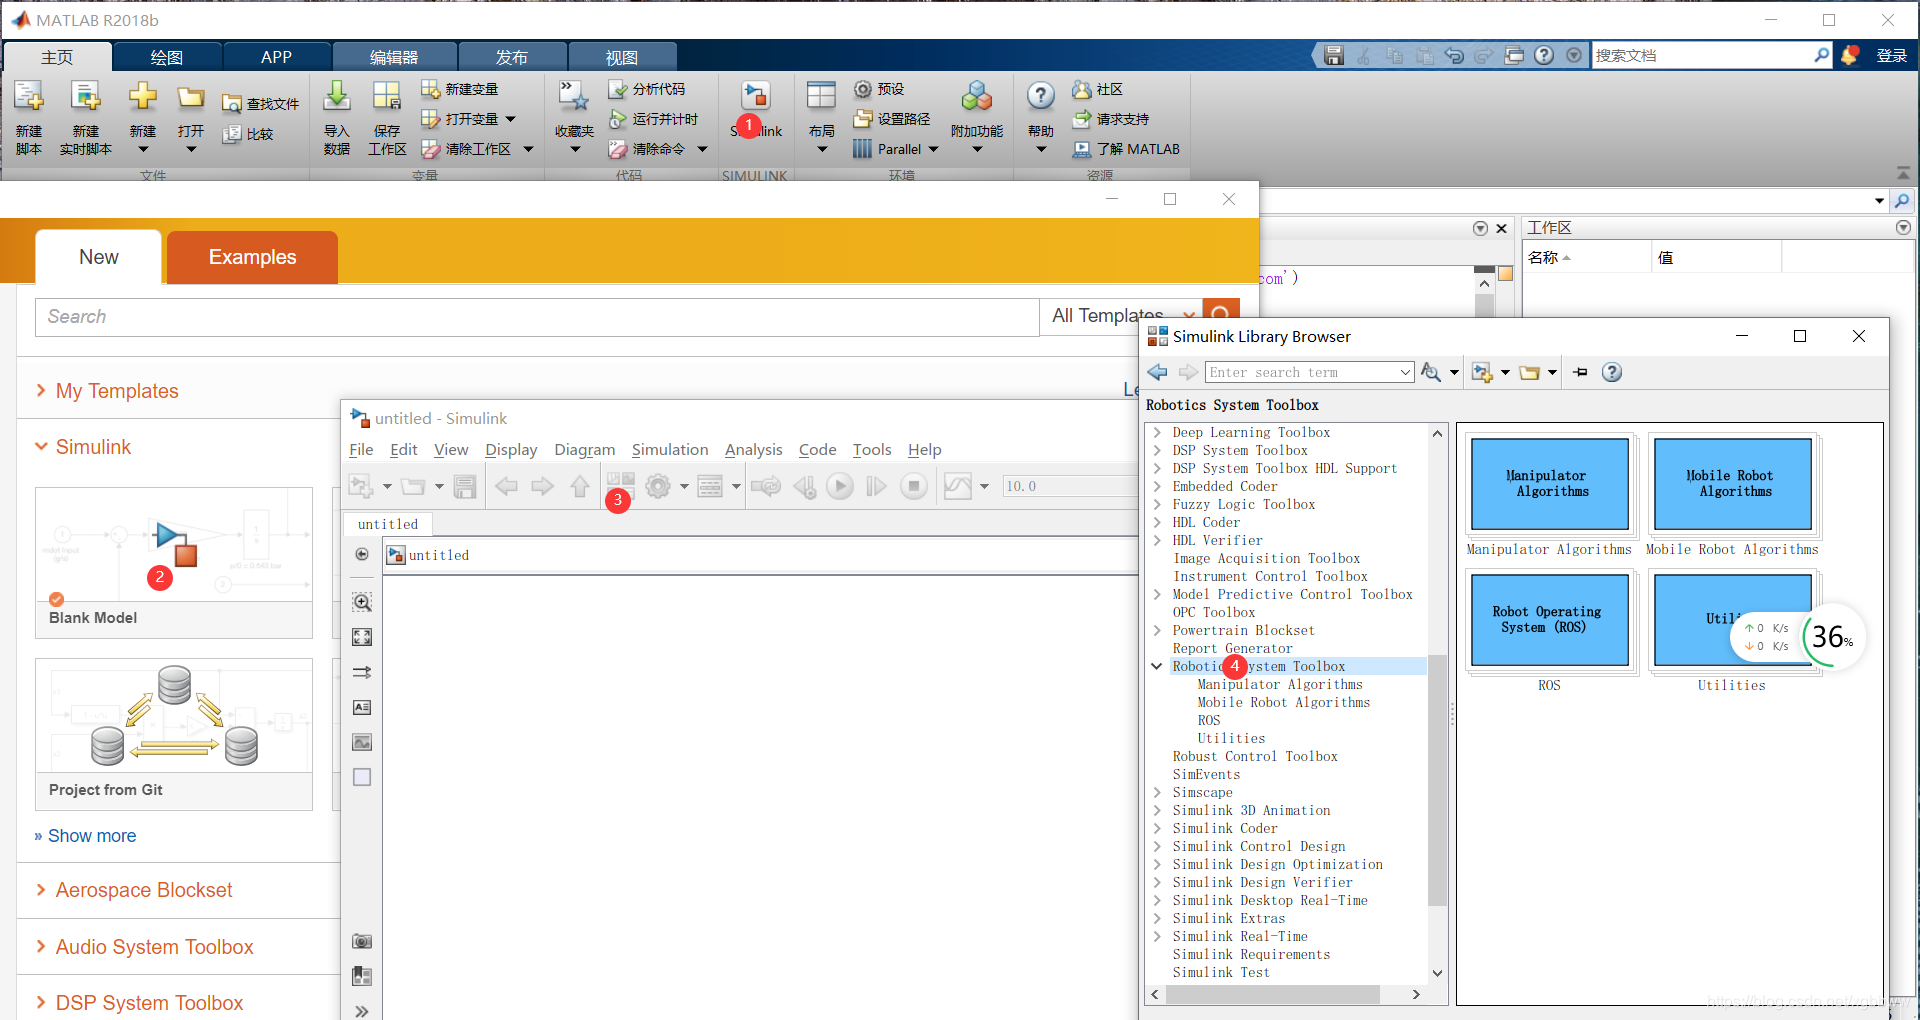Click Set Path in the ribbon

point(892,119)
